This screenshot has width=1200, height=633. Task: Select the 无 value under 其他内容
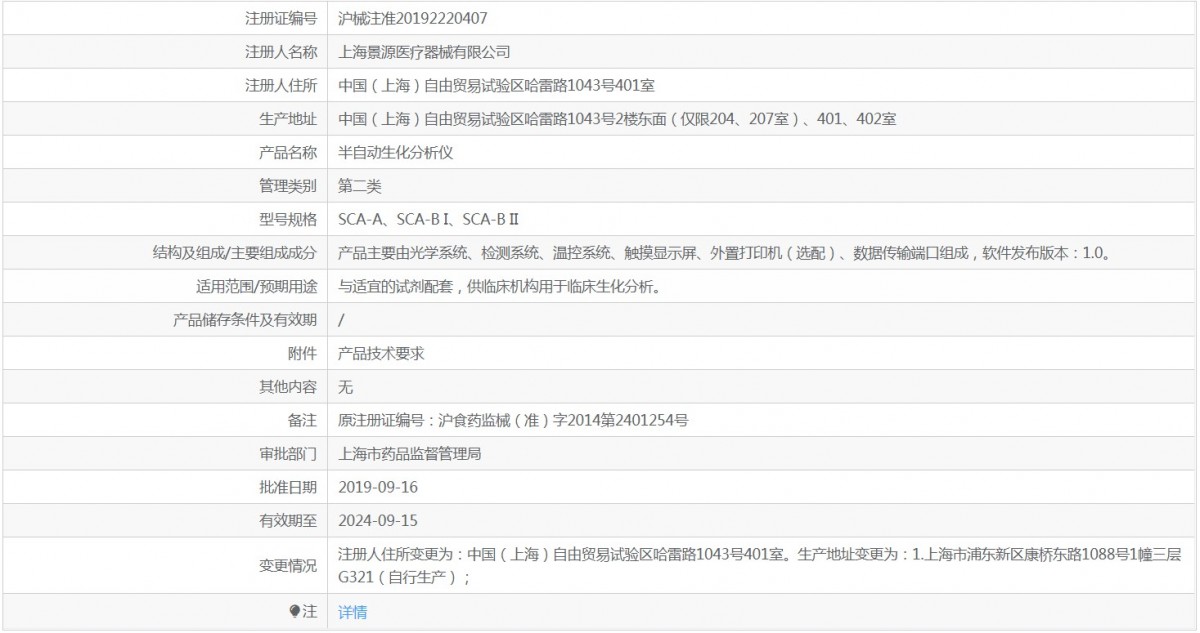point(345,387)
